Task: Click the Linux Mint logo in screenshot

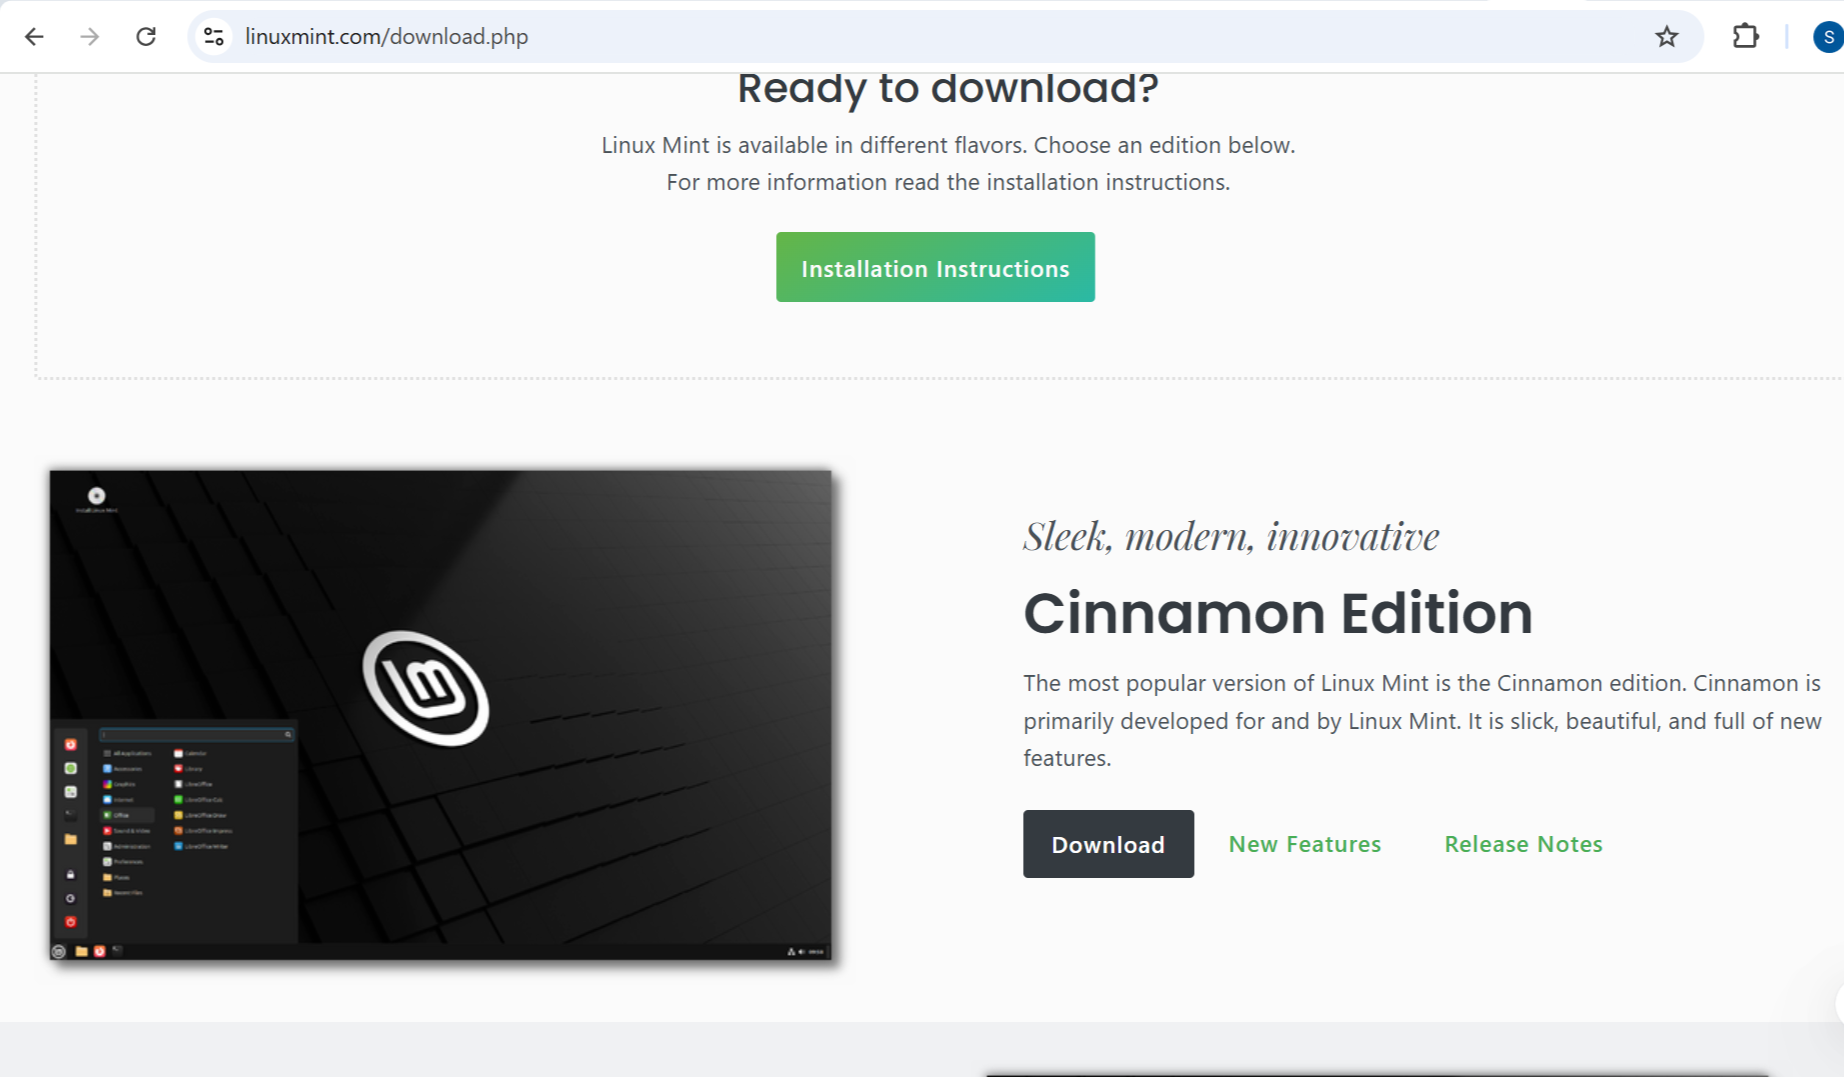Action: click(x=426, y=688)
